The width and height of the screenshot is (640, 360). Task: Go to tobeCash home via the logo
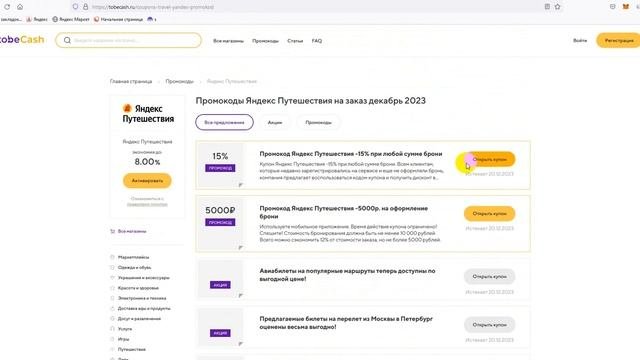[x=22, y=40]
